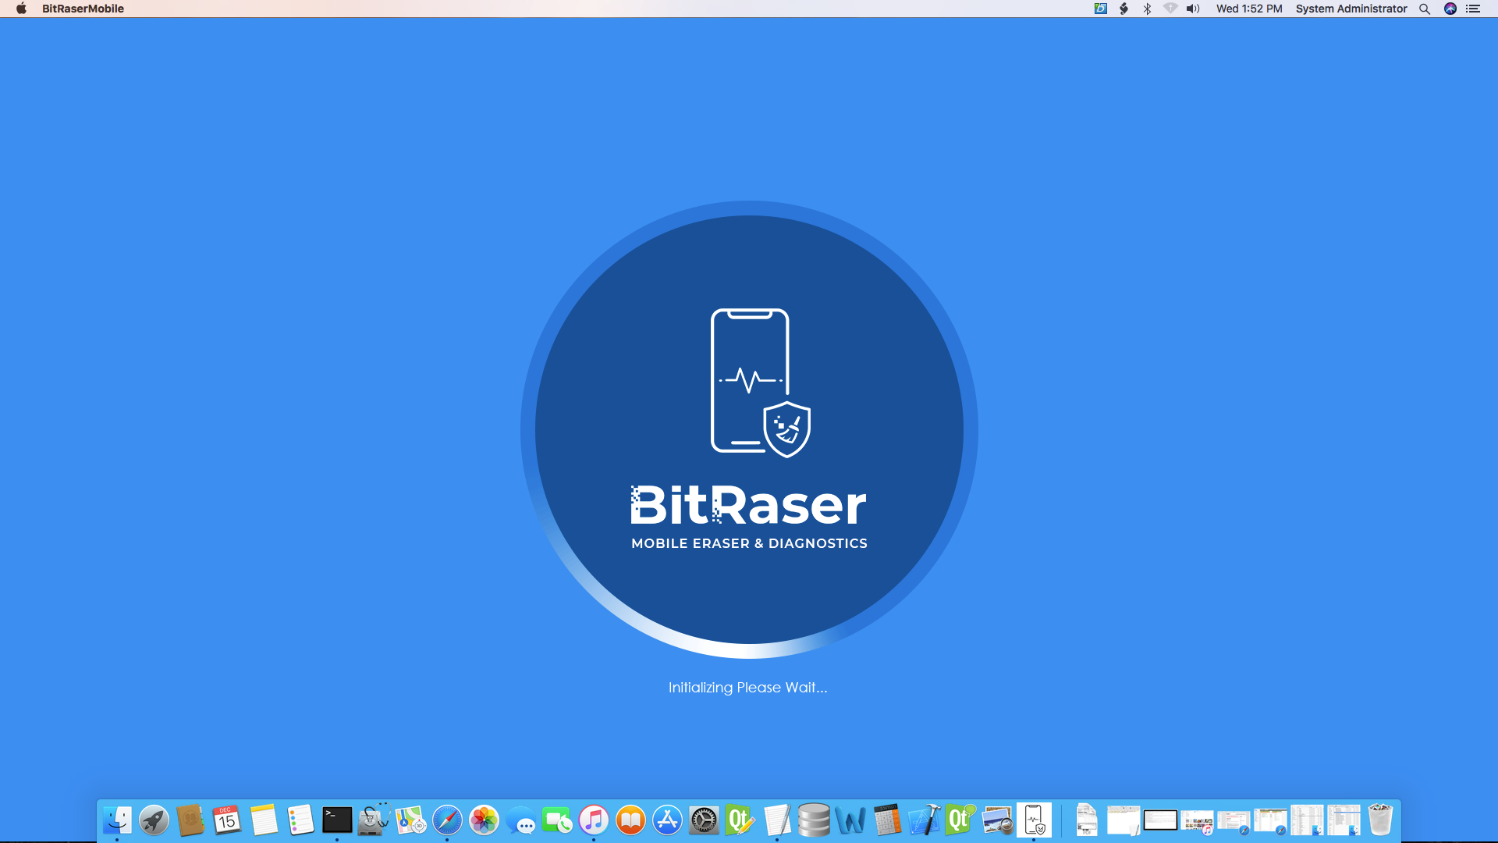Open Disk Utility stethoscope icon
Screen dimensions: 1498x843
click(374, 820)
